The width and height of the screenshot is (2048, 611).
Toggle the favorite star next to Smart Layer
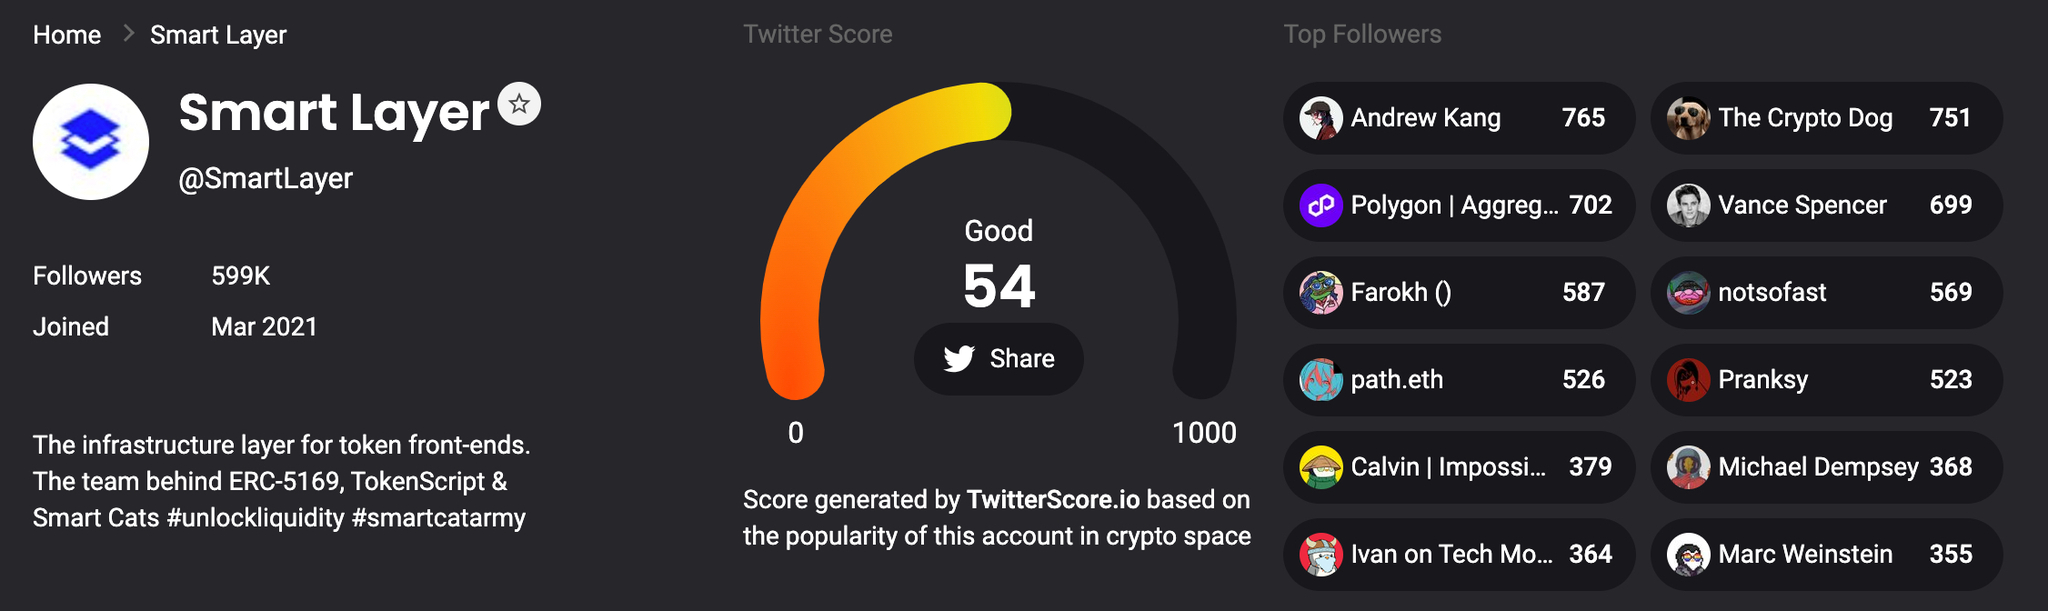click(519, 104)
